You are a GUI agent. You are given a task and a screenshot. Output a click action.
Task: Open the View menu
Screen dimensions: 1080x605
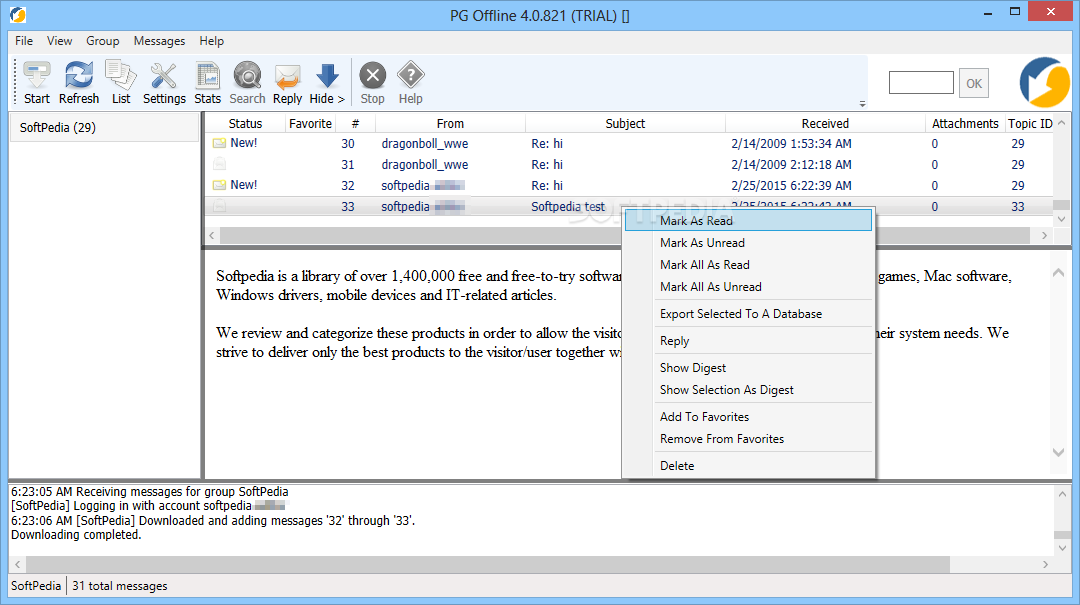click(59, 41)
